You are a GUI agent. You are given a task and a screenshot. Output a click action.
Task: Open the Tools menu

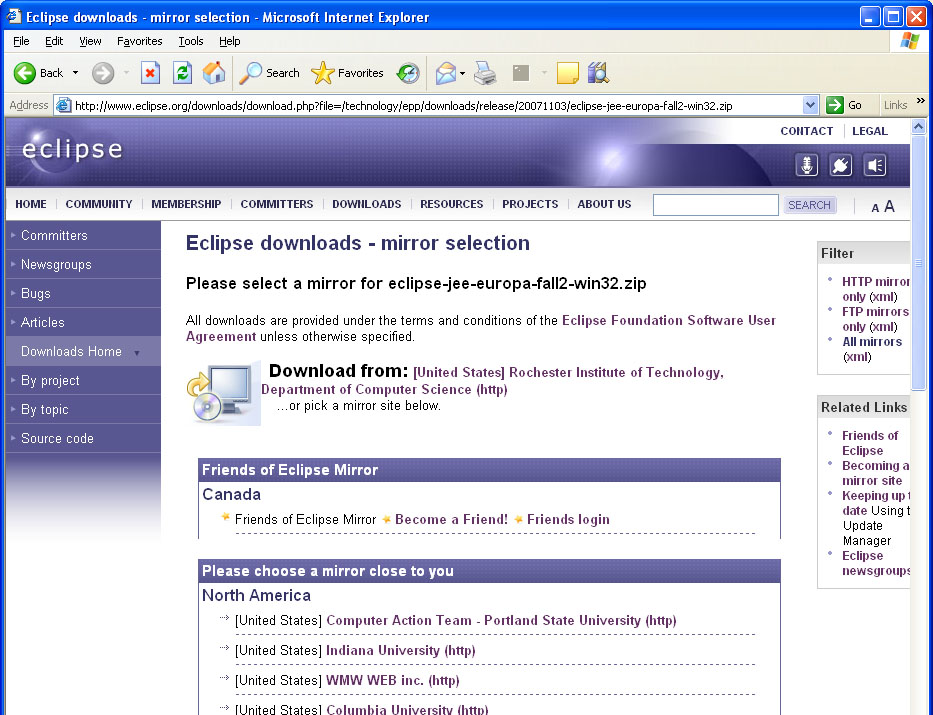190,41
